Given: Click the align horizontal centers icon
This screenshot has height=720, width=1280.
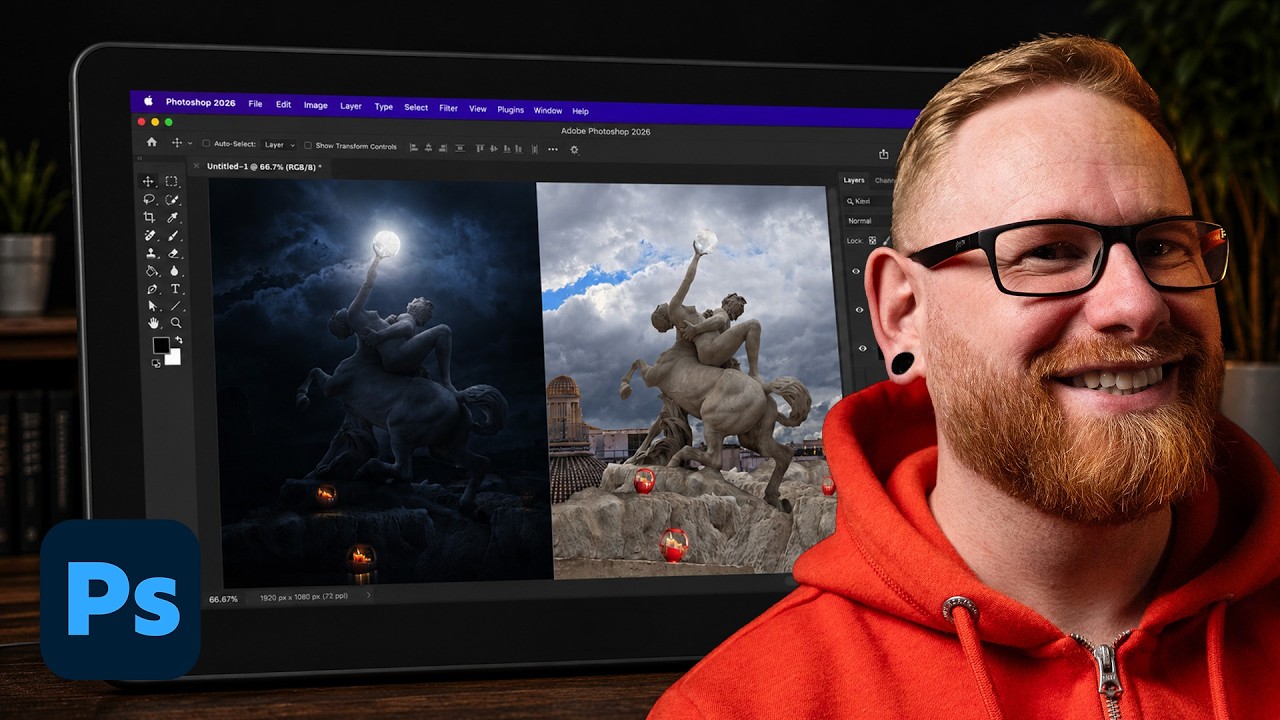Looking at the screenshot, I should (428, 147).
